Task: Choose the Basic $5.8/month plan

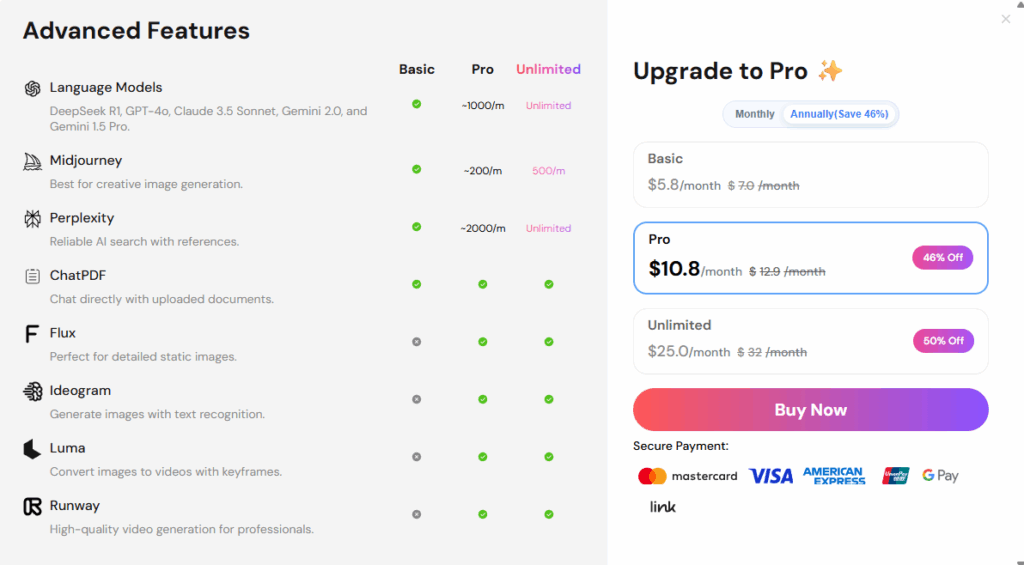Action: coord(810,174)
